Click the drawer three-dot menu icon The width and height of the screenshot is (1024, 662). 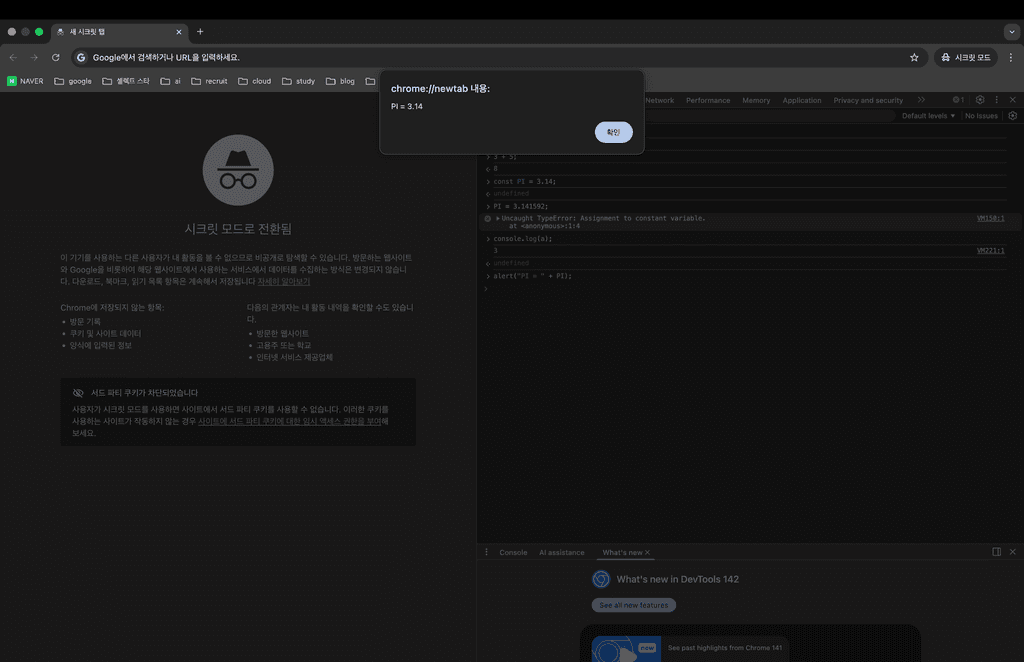487,552
